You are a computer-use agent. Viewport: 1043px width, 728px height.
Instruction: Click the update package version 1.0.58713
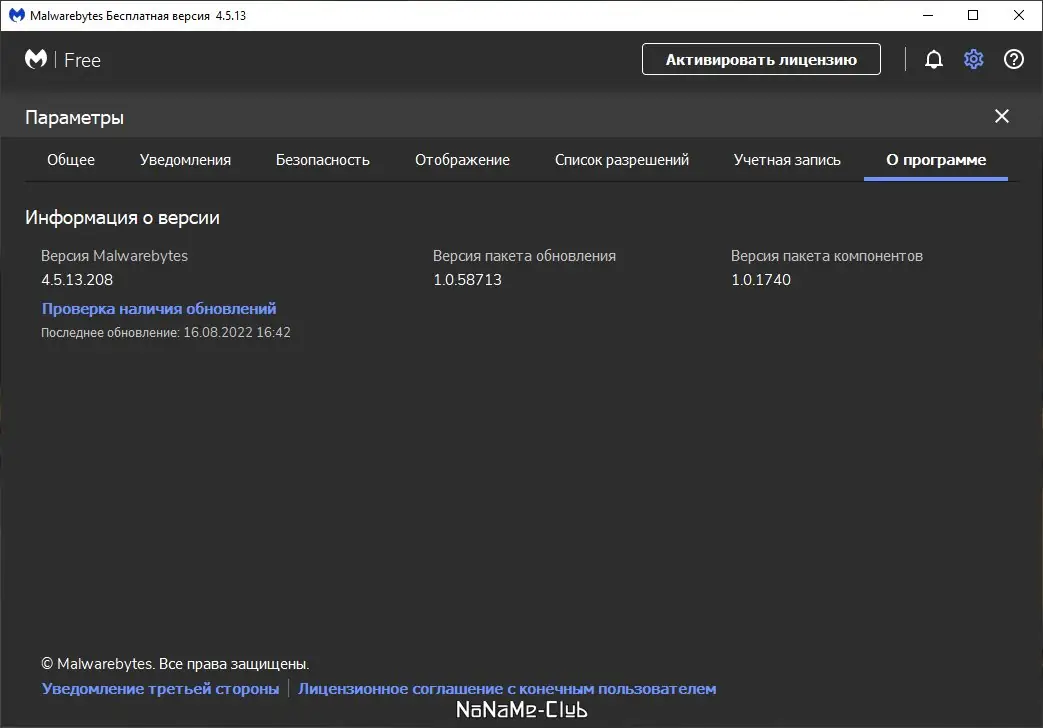pyautogui.click(x=468, y=279)
